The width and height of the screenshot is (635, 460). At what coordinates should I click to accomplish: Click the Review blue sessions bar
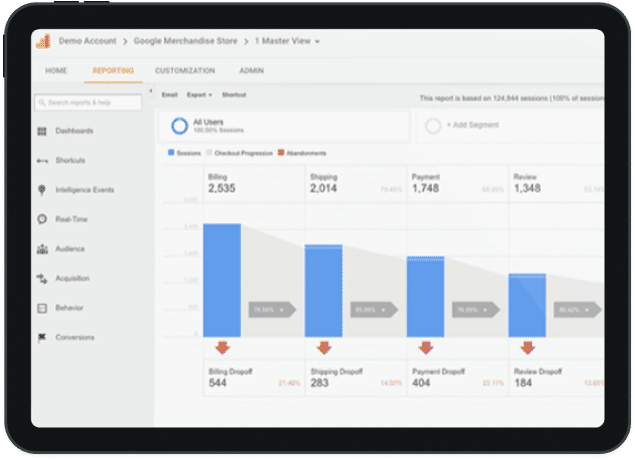527,305
